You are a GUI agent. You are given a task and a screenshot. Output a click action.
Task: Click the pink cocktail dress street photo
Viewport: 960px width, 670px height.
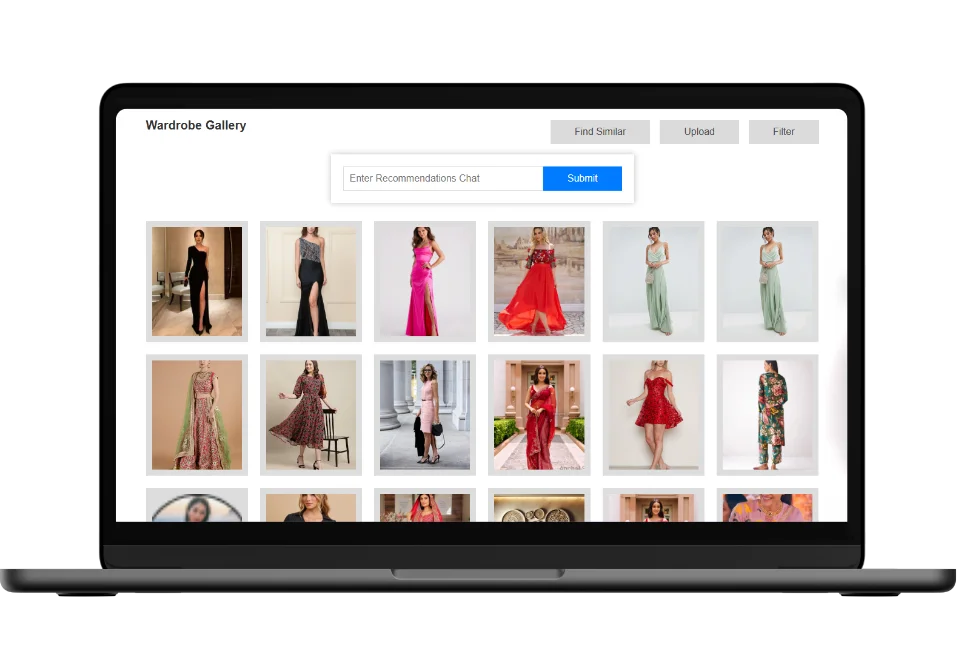pyautogui.click(x=424, y=414)
